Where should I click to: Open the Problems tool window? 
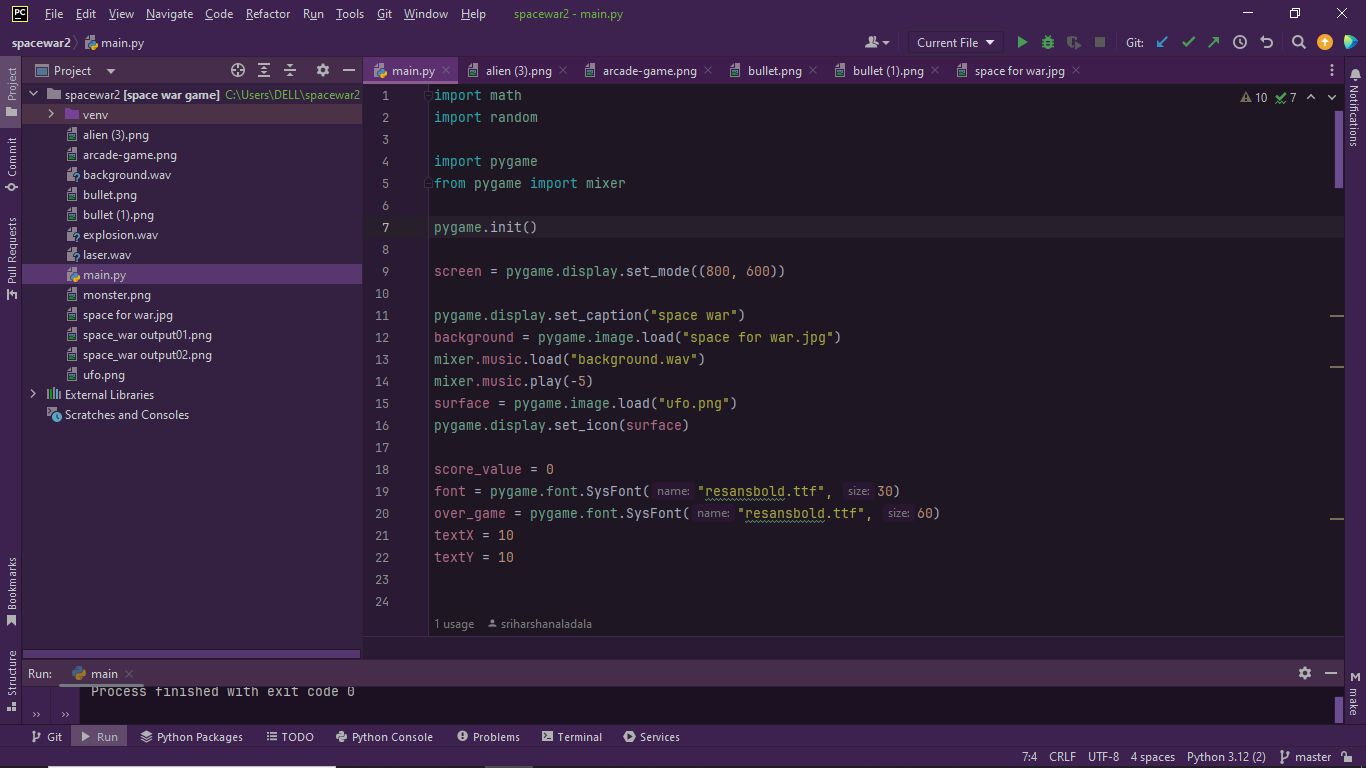[x=488, y=737]
